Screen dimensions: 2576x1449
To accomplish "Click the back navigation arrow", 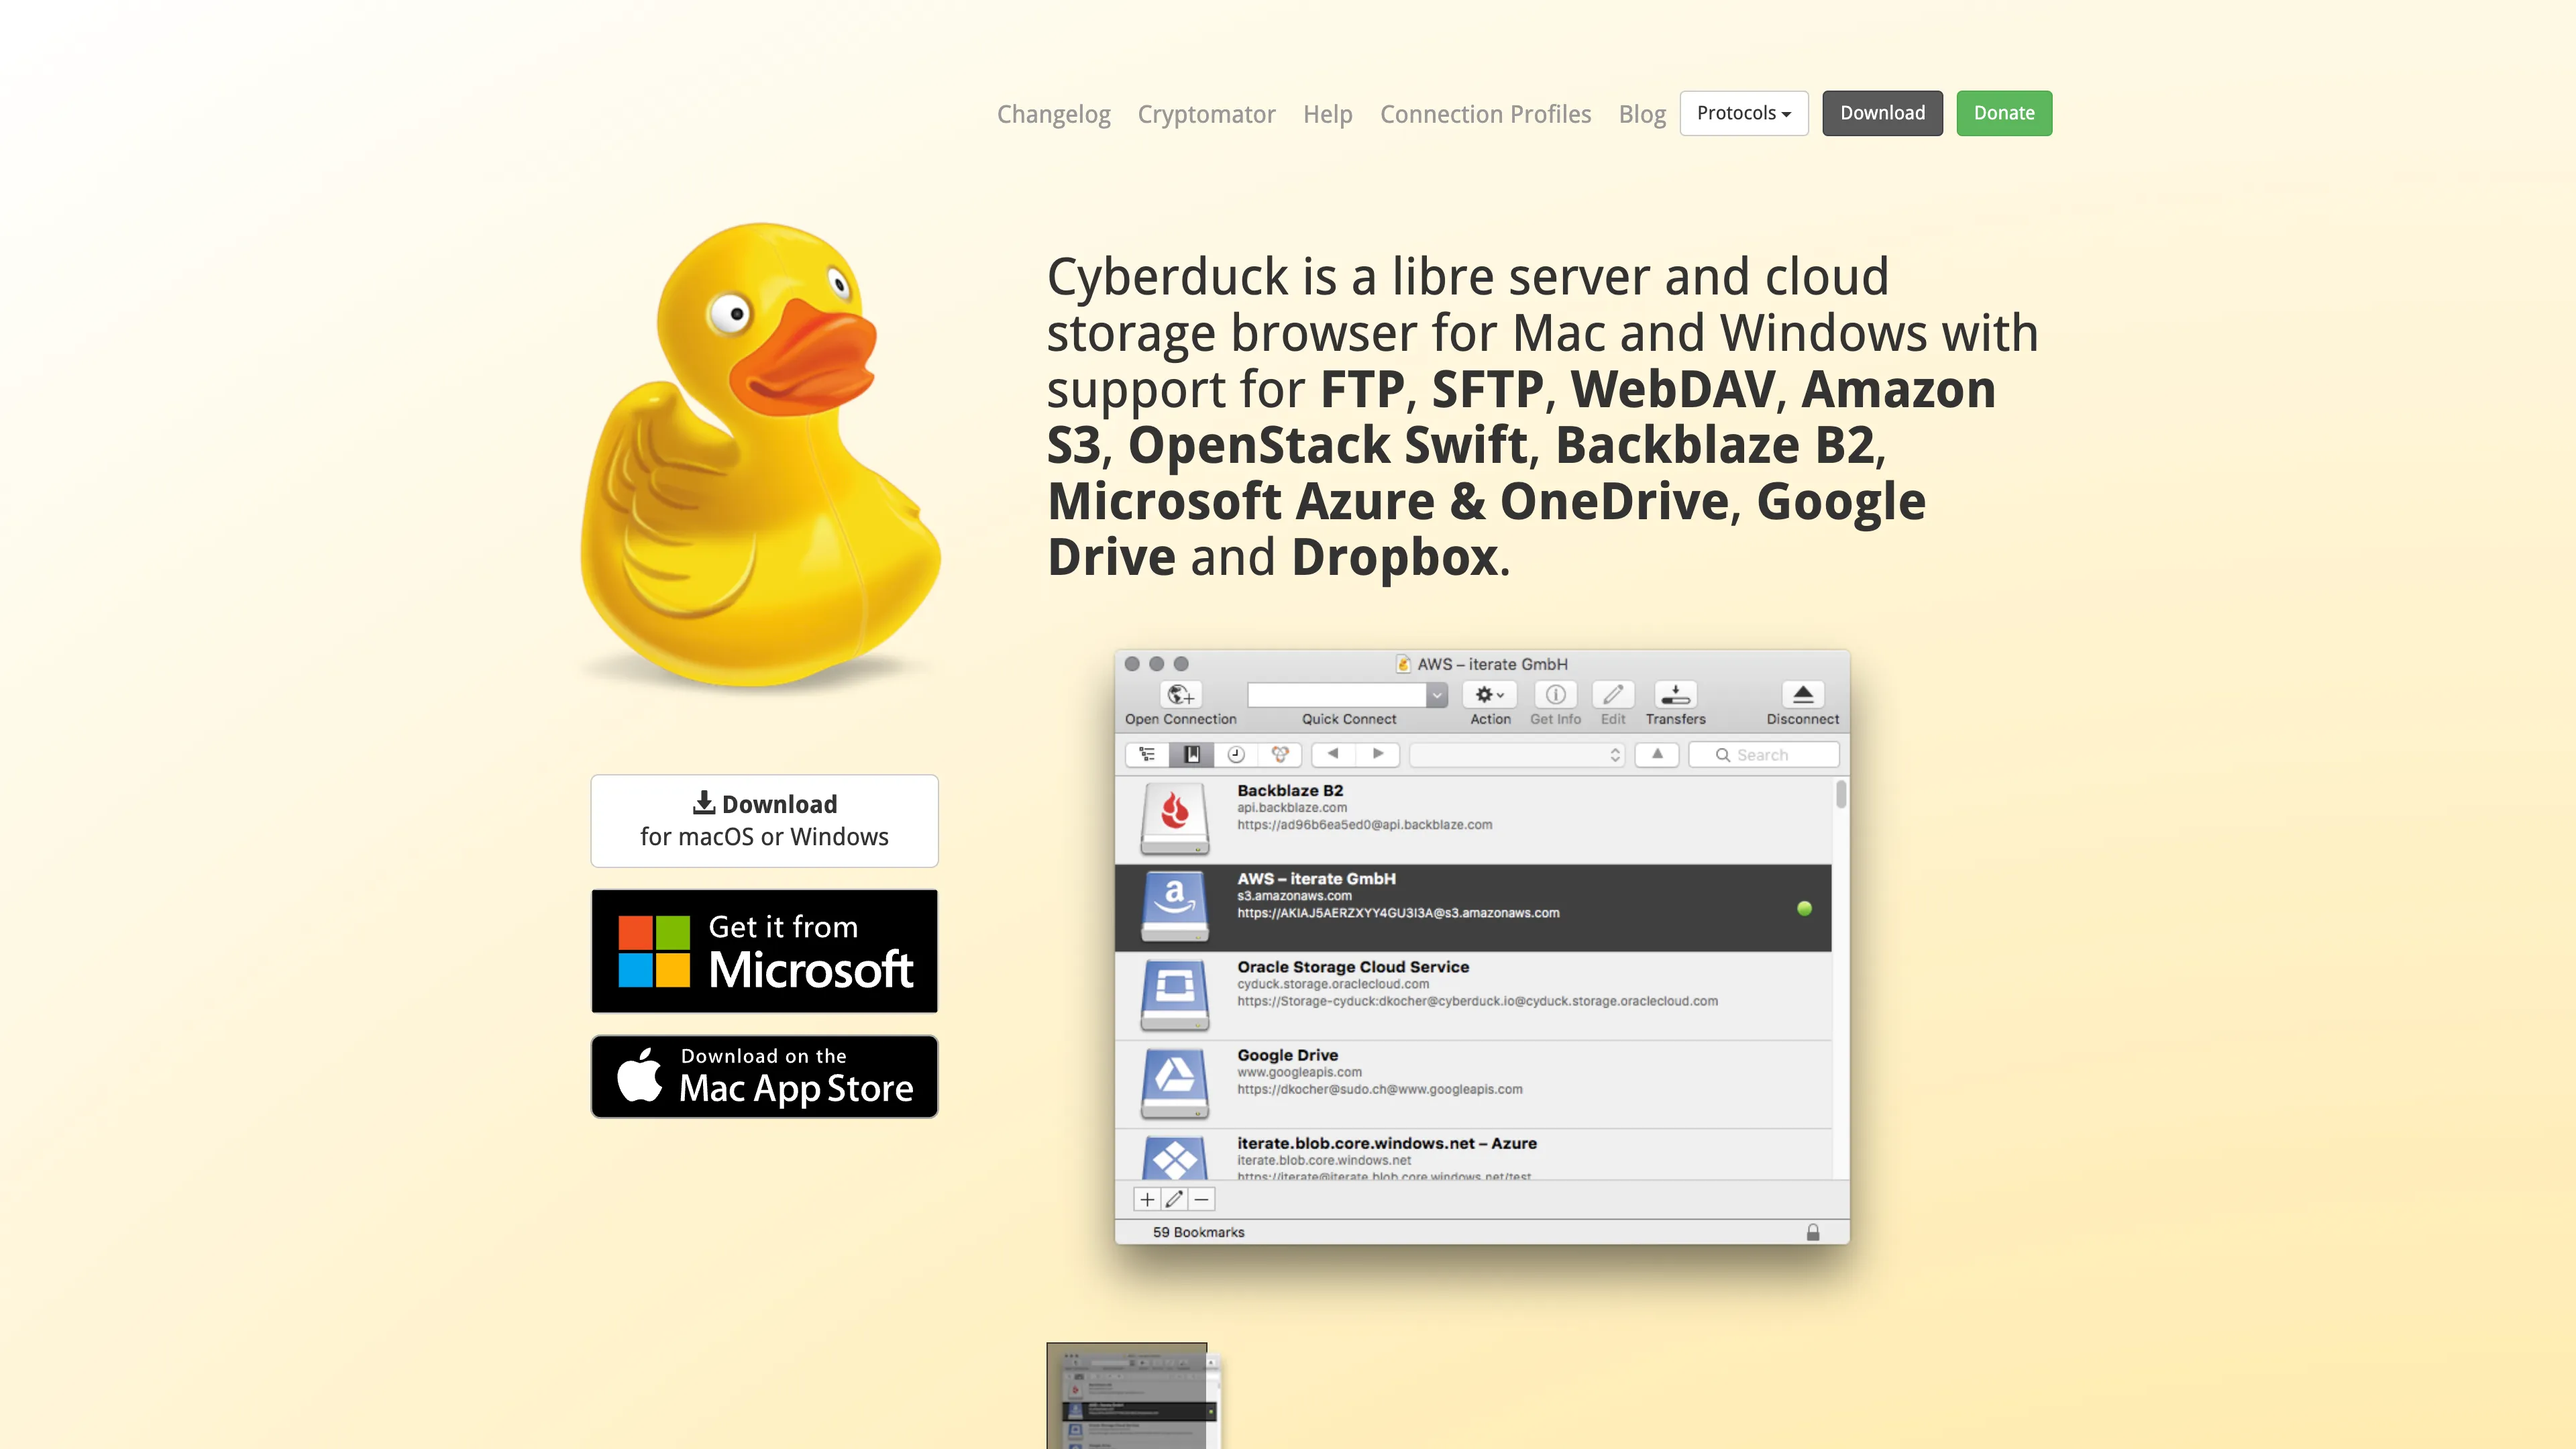I will click(1333, 754).
